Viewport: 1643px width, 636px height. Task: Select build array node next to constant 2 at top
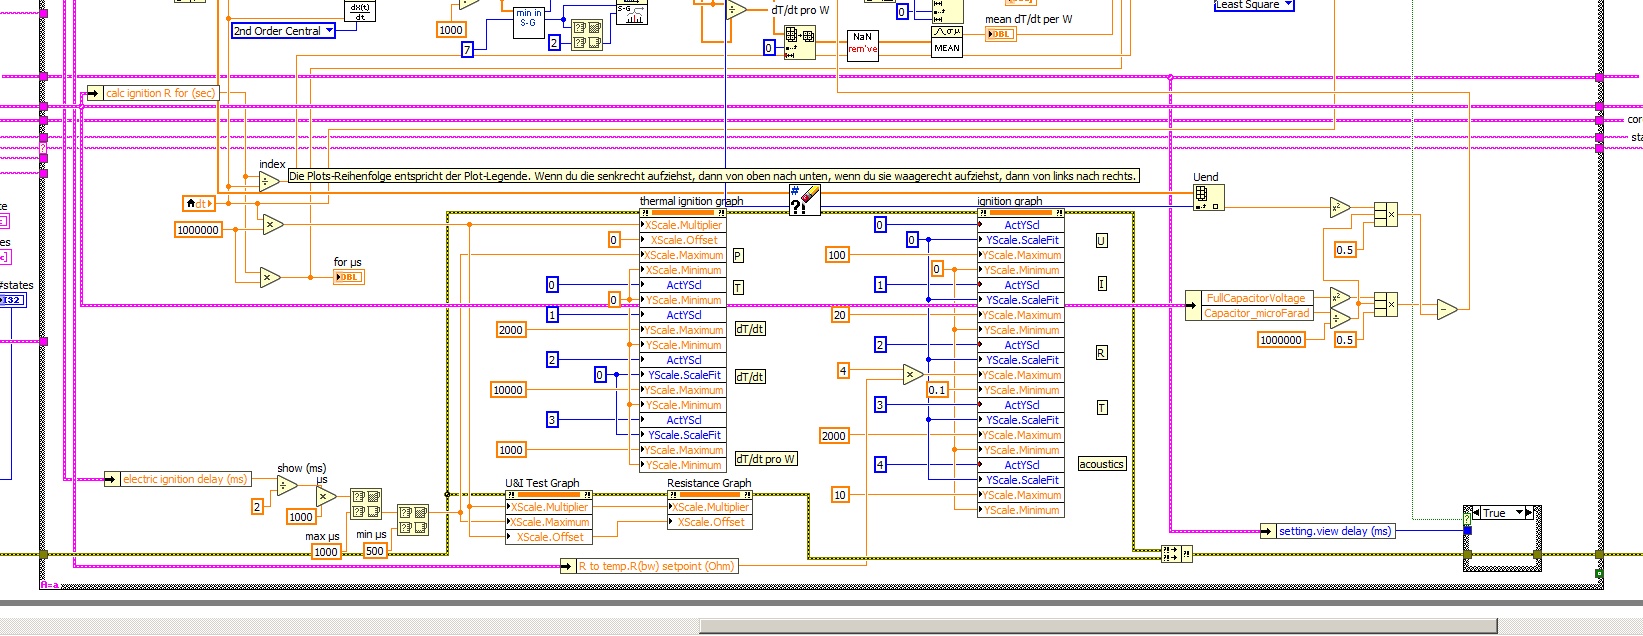(x=587, y=35)
